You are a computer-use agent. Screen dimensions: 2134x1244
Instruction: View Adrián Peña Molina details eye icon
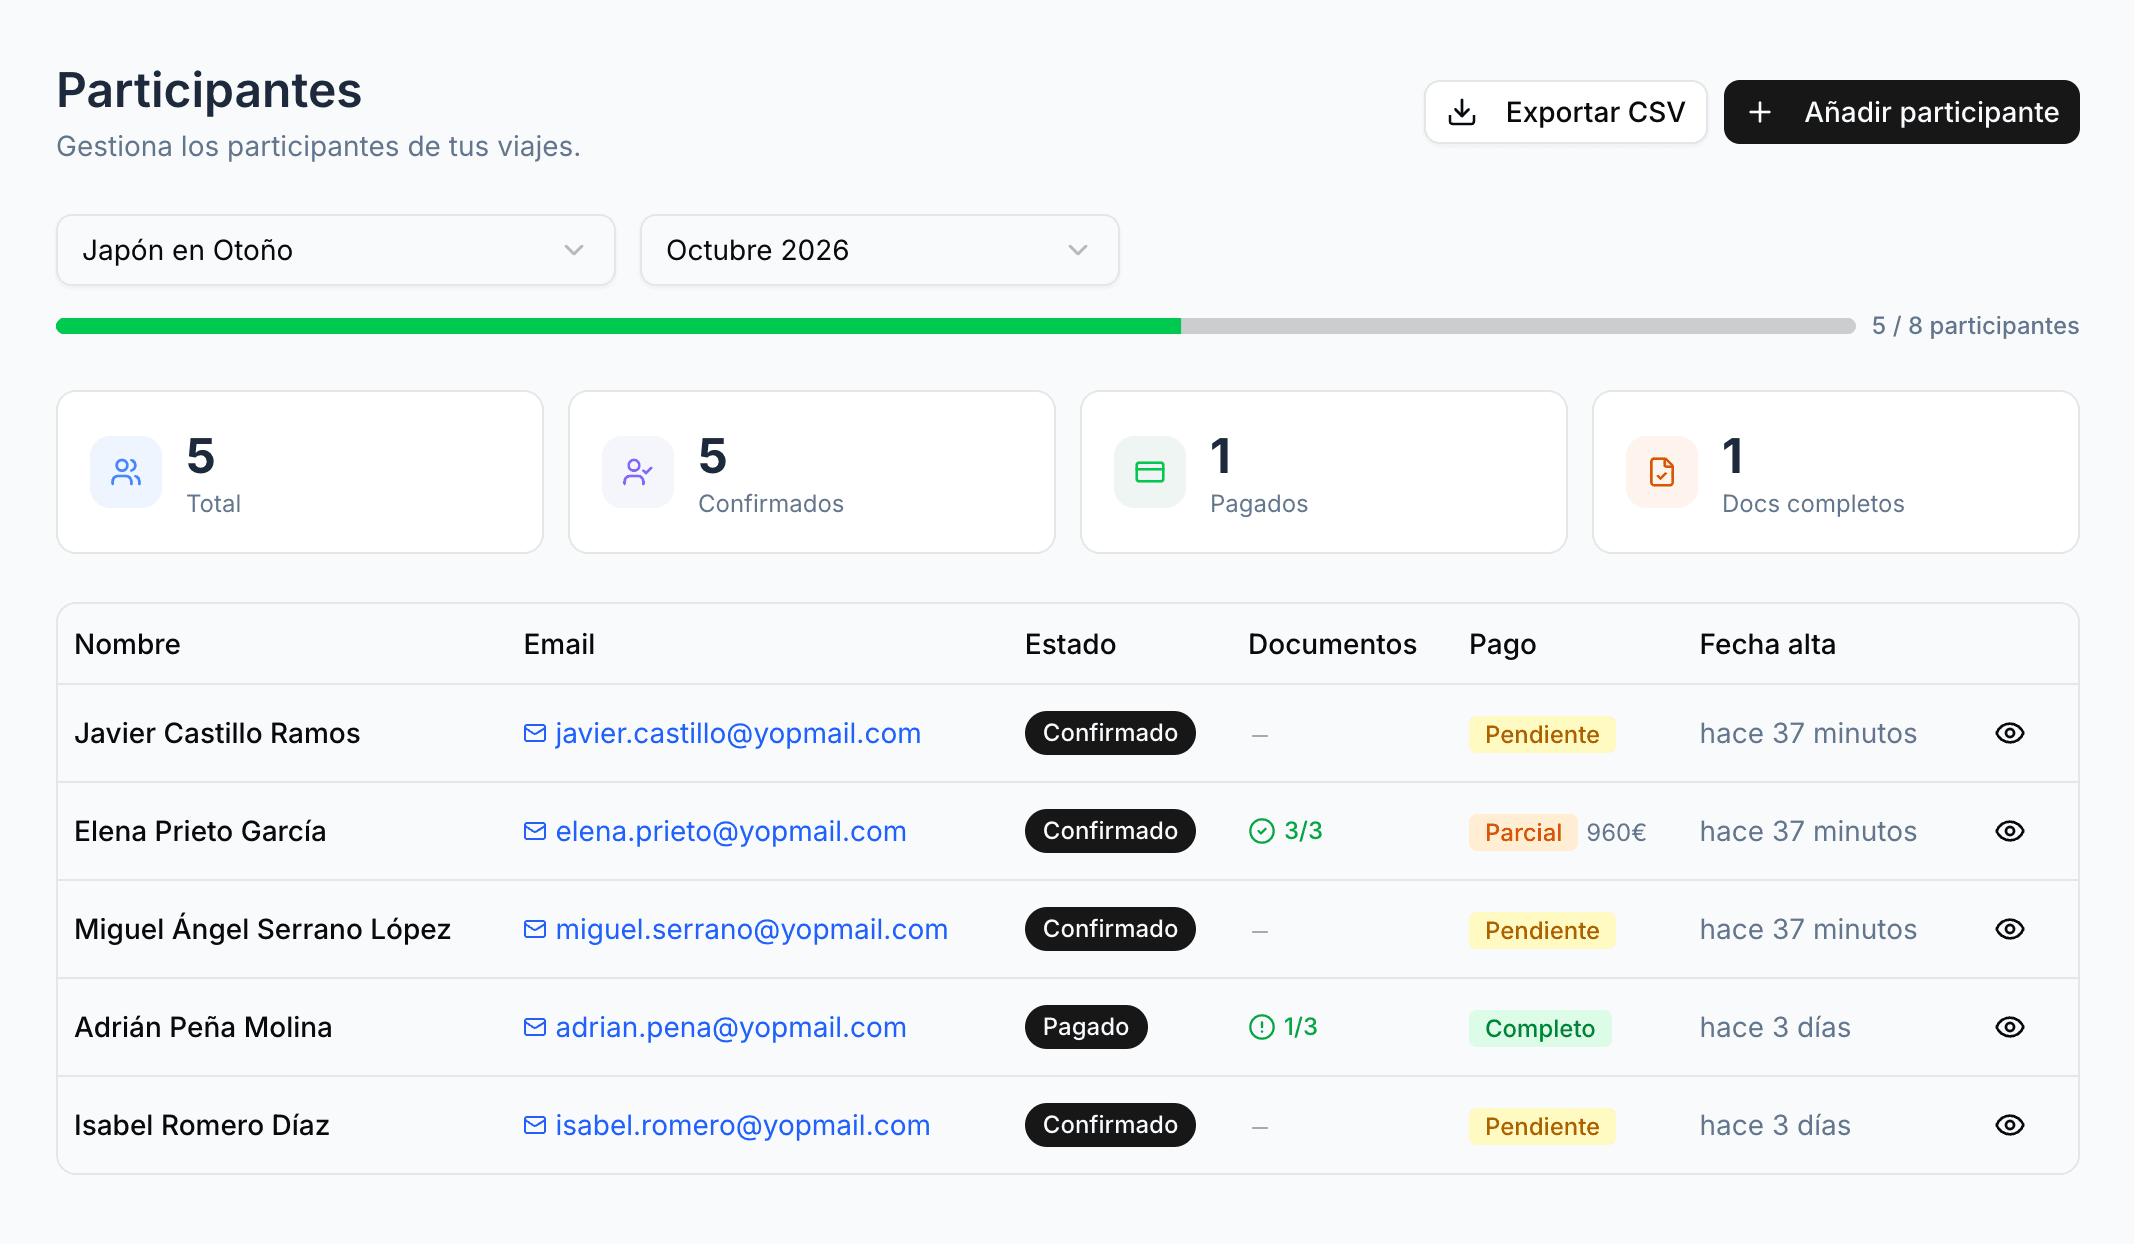click(2010, 1027)
